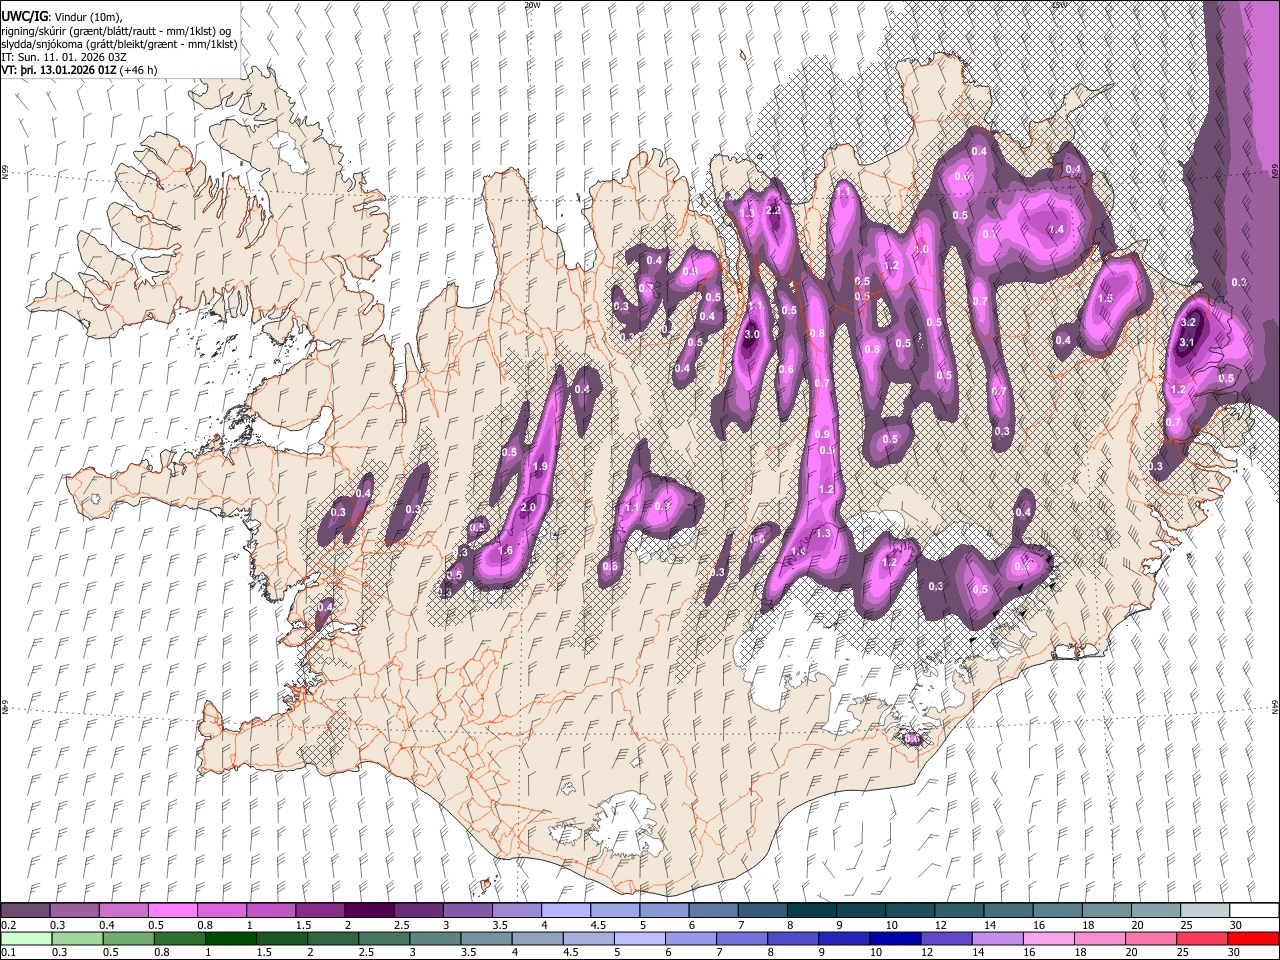Select upper legend swatch between 10 and 12
The width and height of the screenshot is (1280, 960).
909,911
